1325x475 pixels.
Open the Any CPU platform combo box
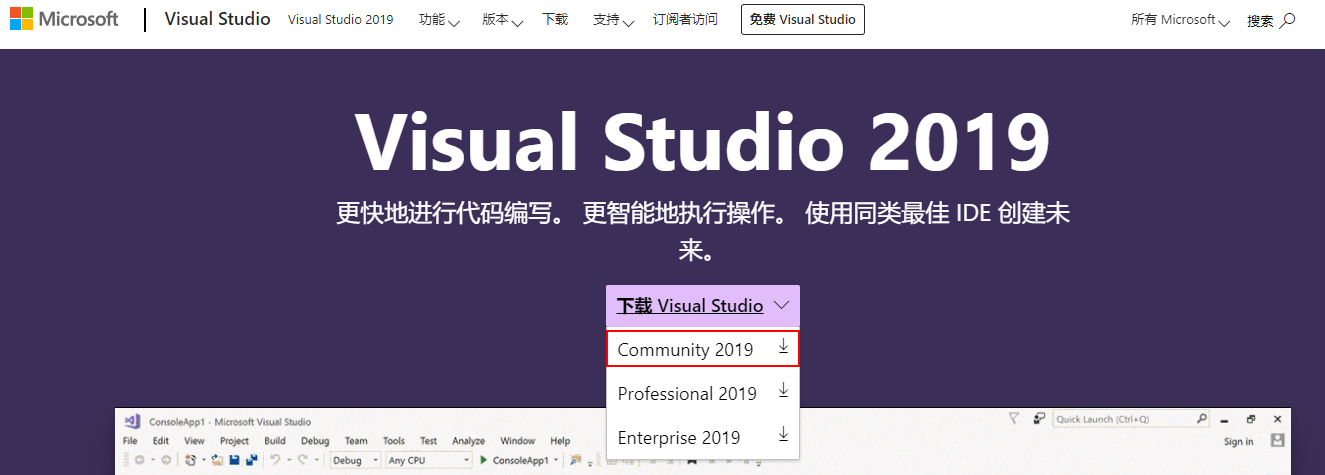click(x=428, y=460)
